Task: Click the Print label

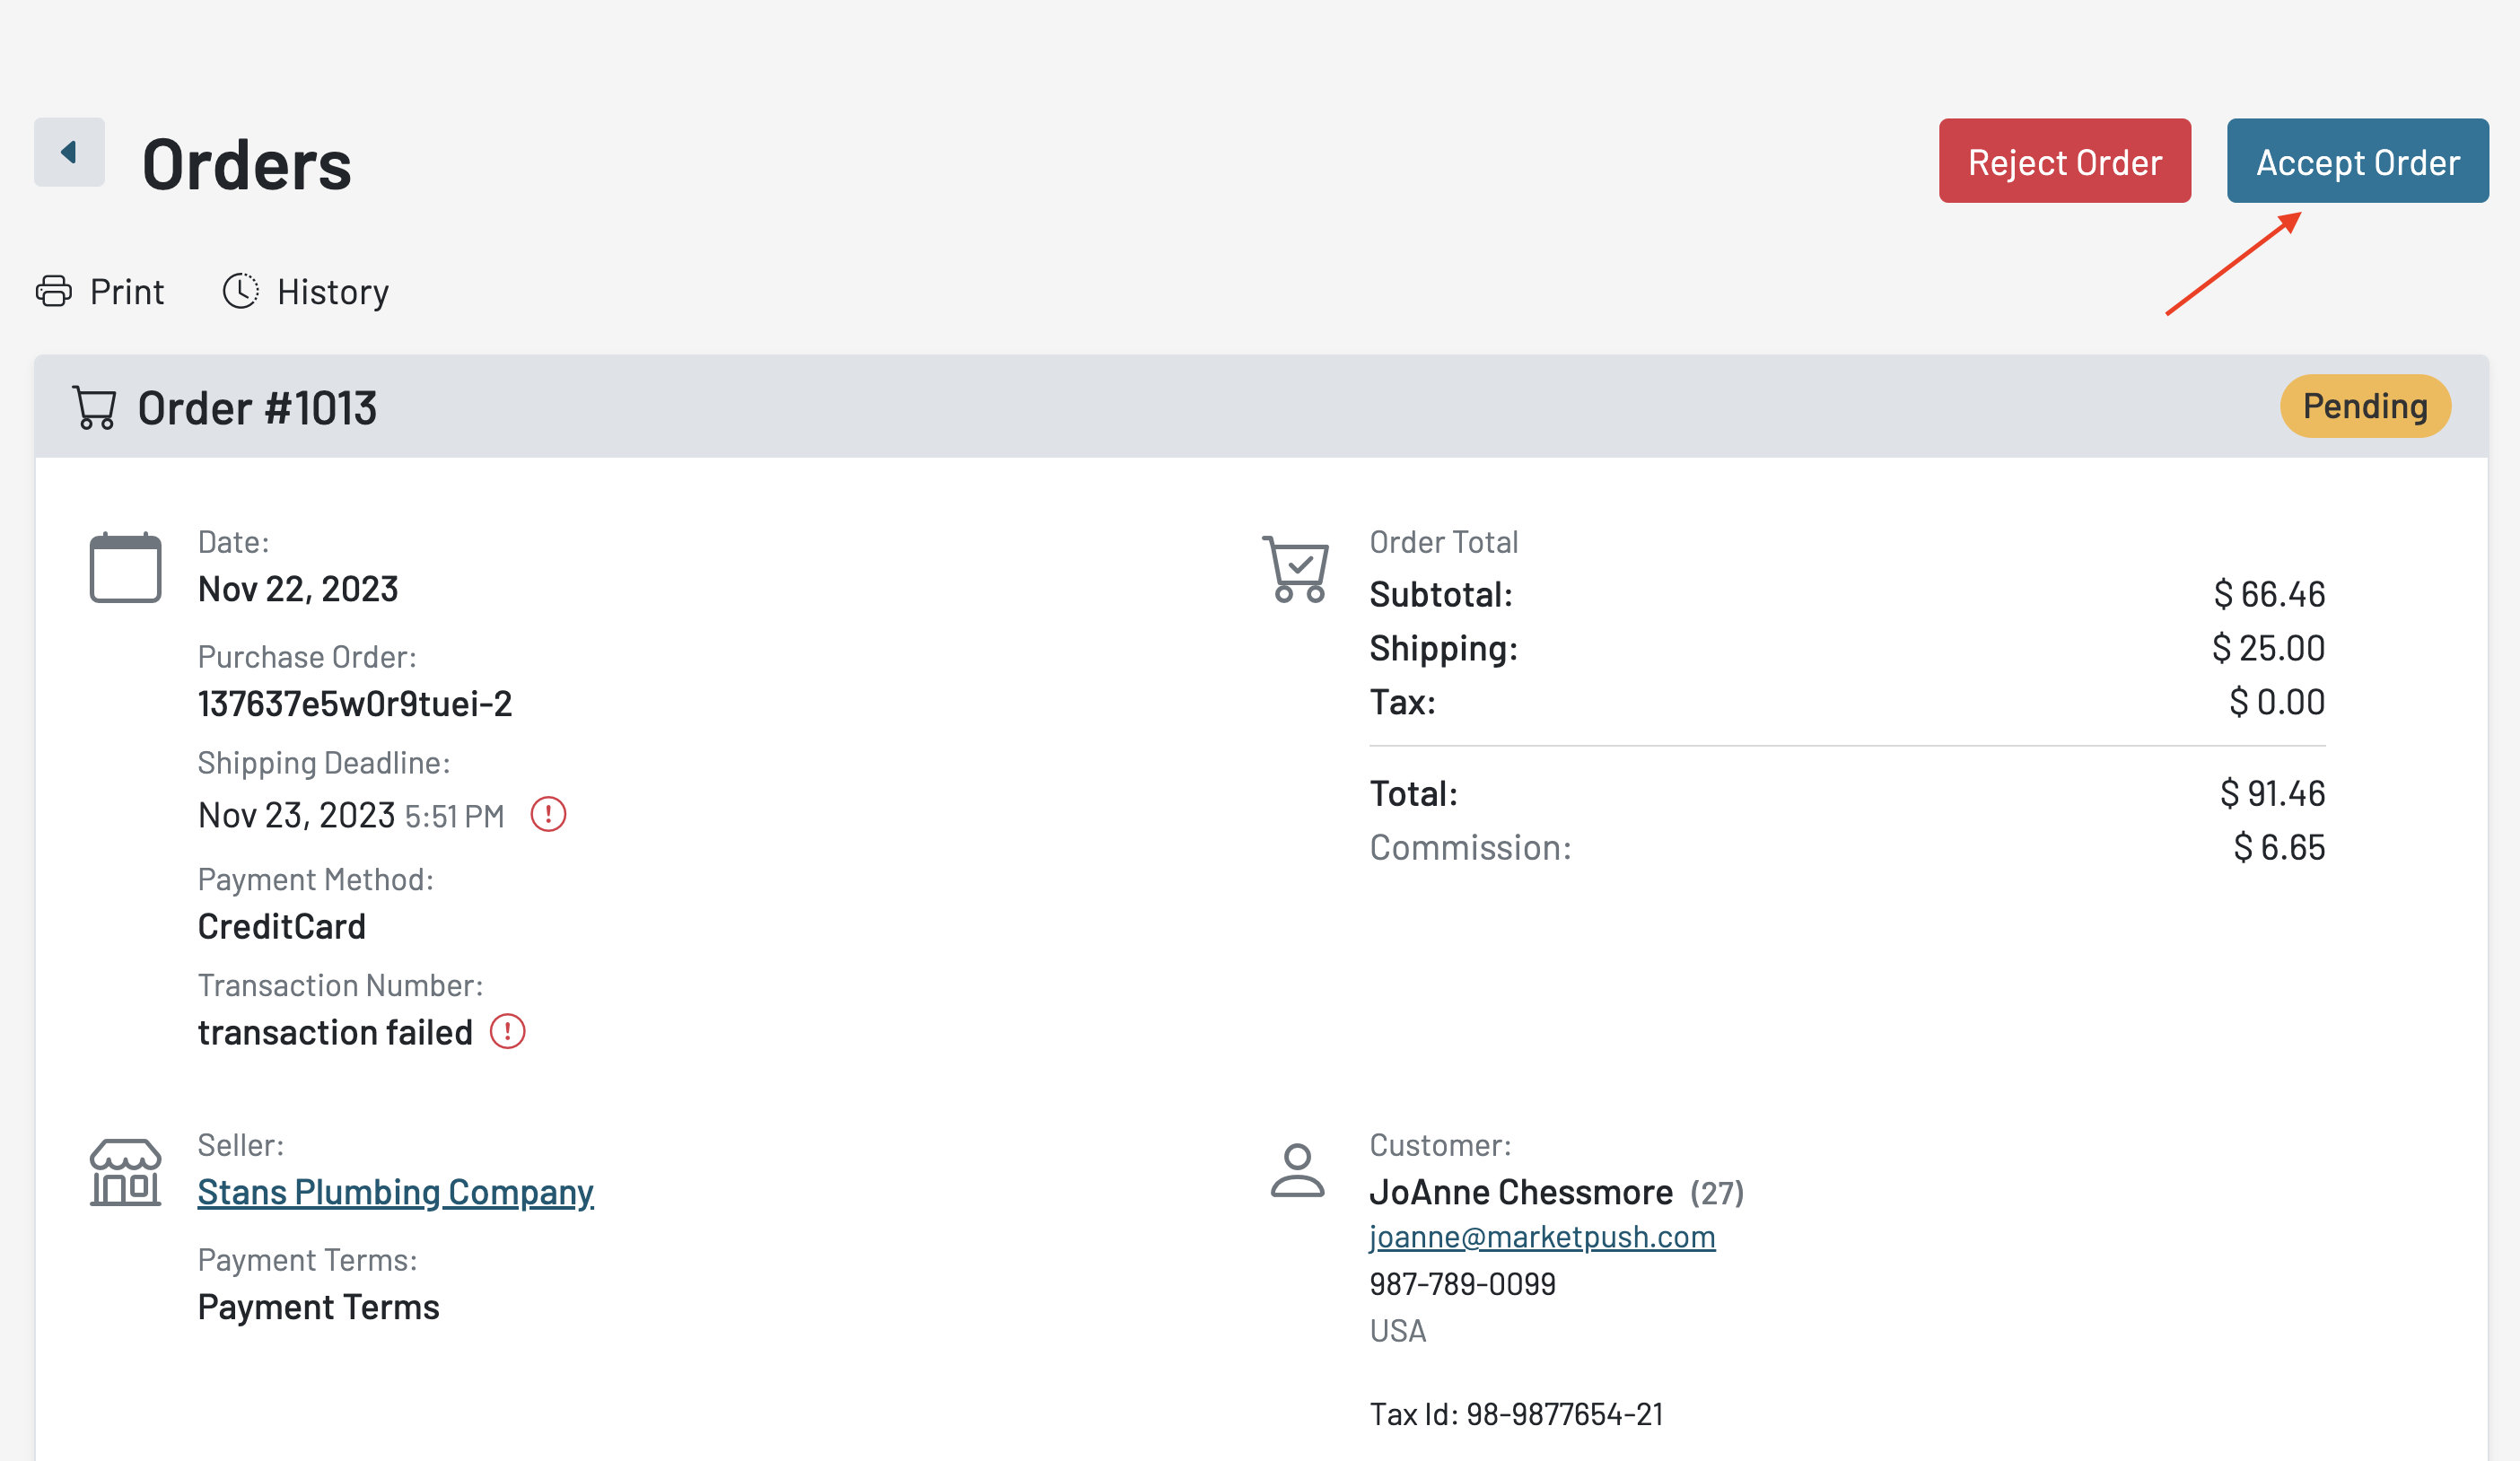Action: point(127,292)
